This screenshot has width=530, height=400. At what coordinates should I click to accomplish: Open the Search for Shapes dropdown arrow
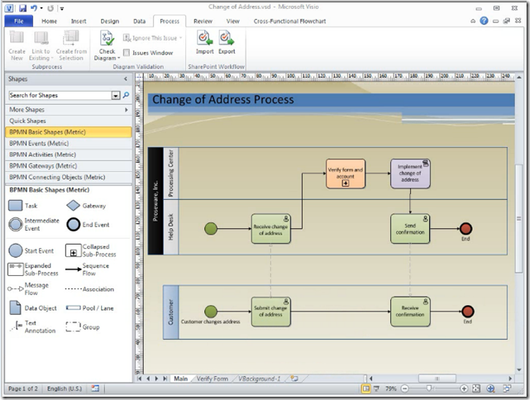pos(116,96)
